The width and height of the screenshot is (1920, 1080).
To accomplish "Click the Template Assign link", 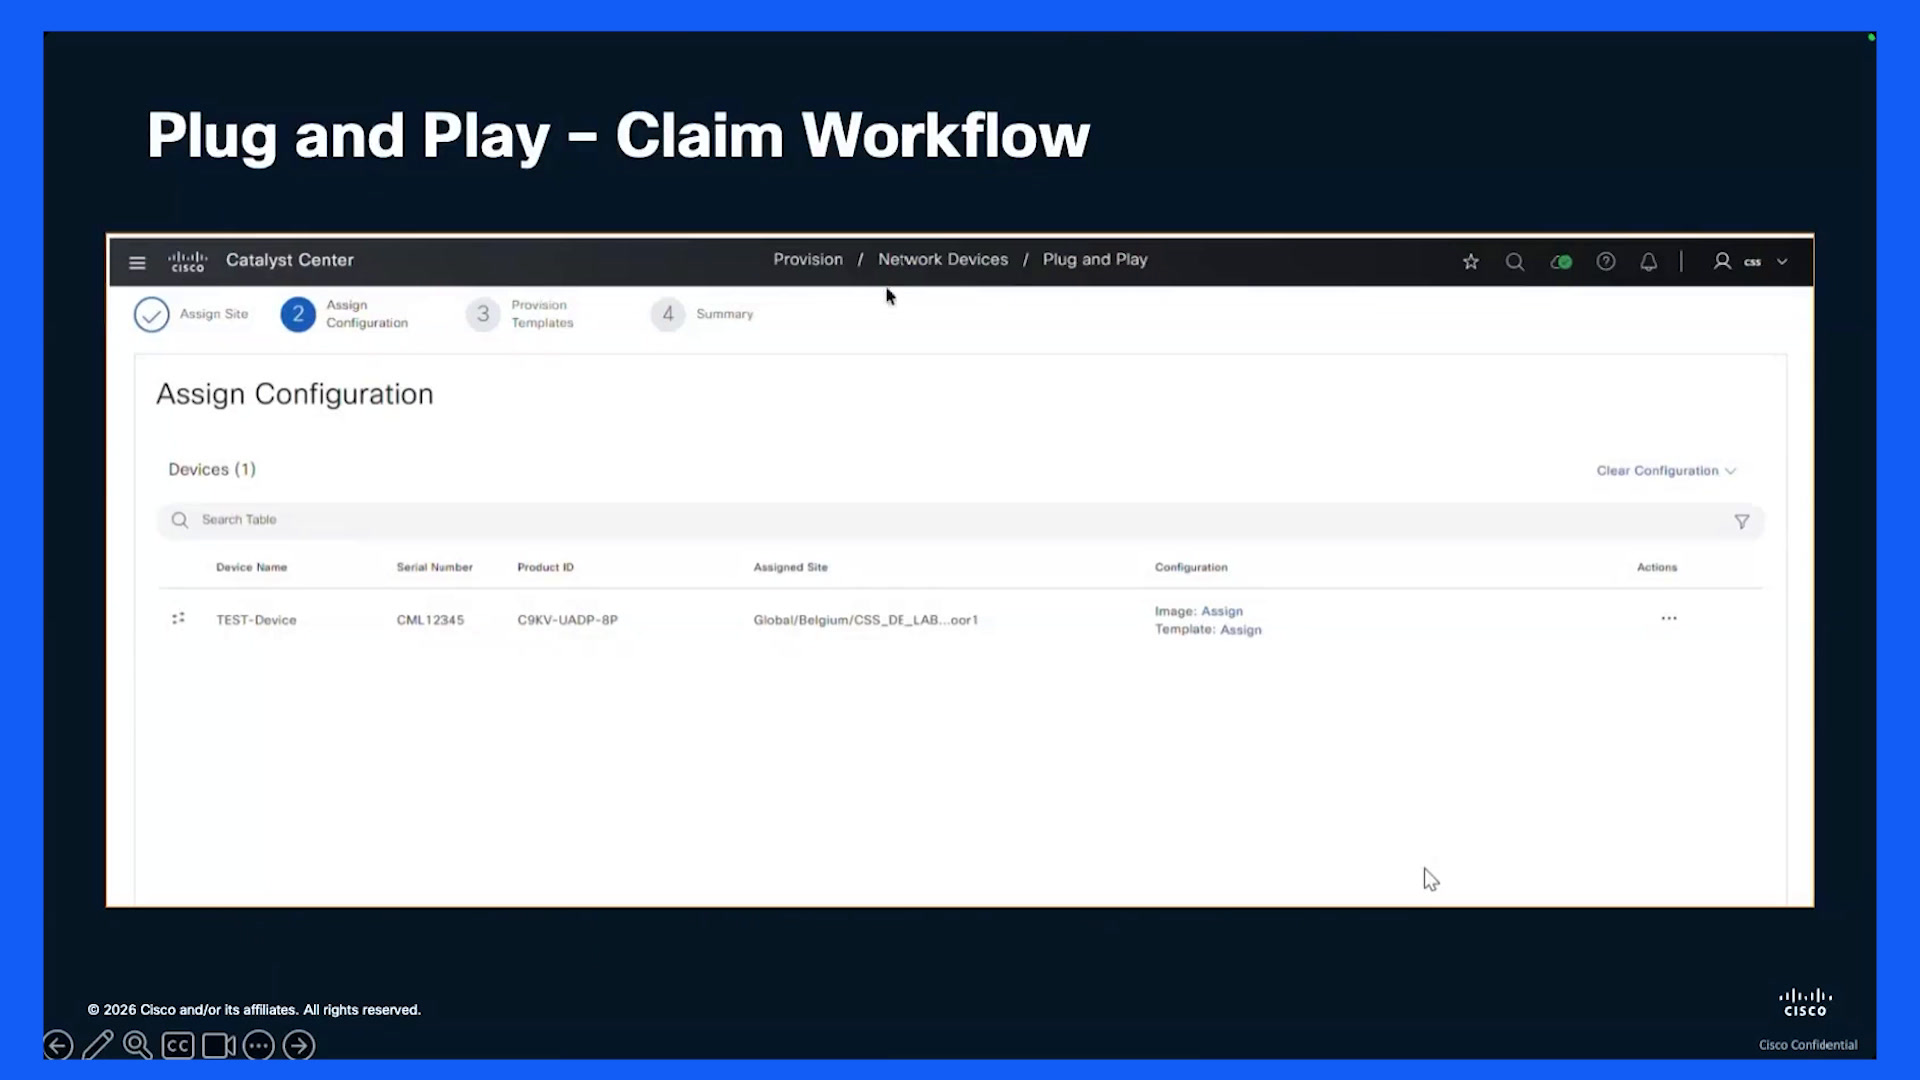I will click(x=1240, y=630).
